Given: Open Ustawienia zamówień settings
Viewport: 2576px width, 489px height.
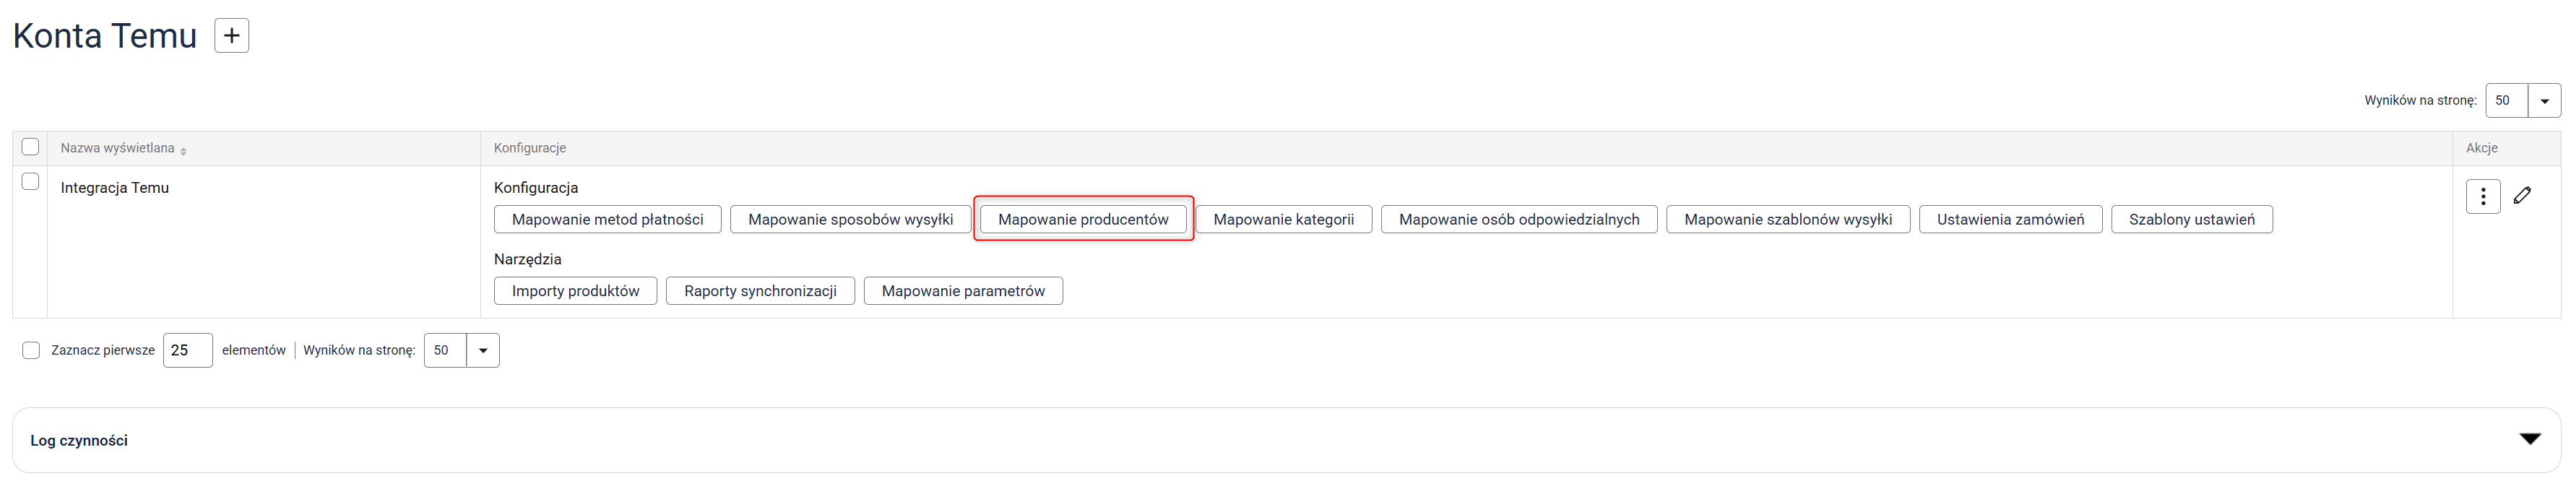Looking at the screenshot, I should point(2010,219).
